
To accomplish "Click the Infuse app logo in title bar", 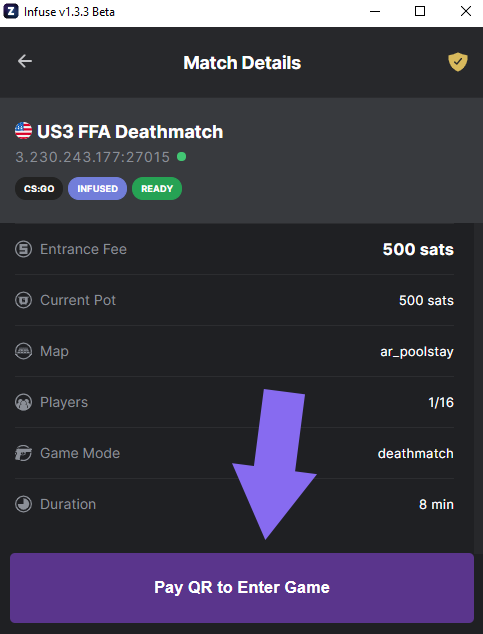I will click(11, 11).
